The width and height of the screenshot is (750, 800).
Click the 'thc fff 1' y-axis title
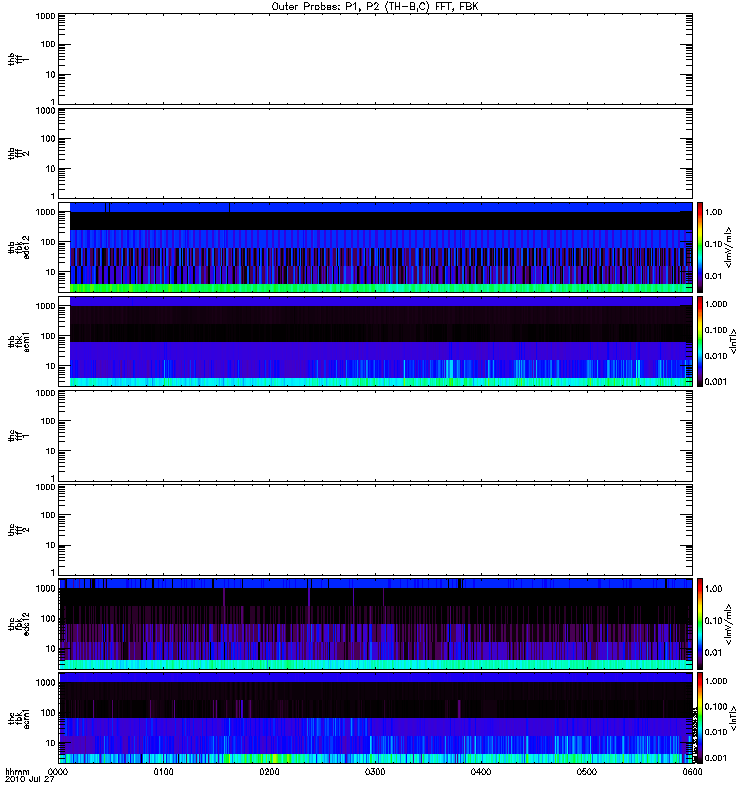point(18,436)
